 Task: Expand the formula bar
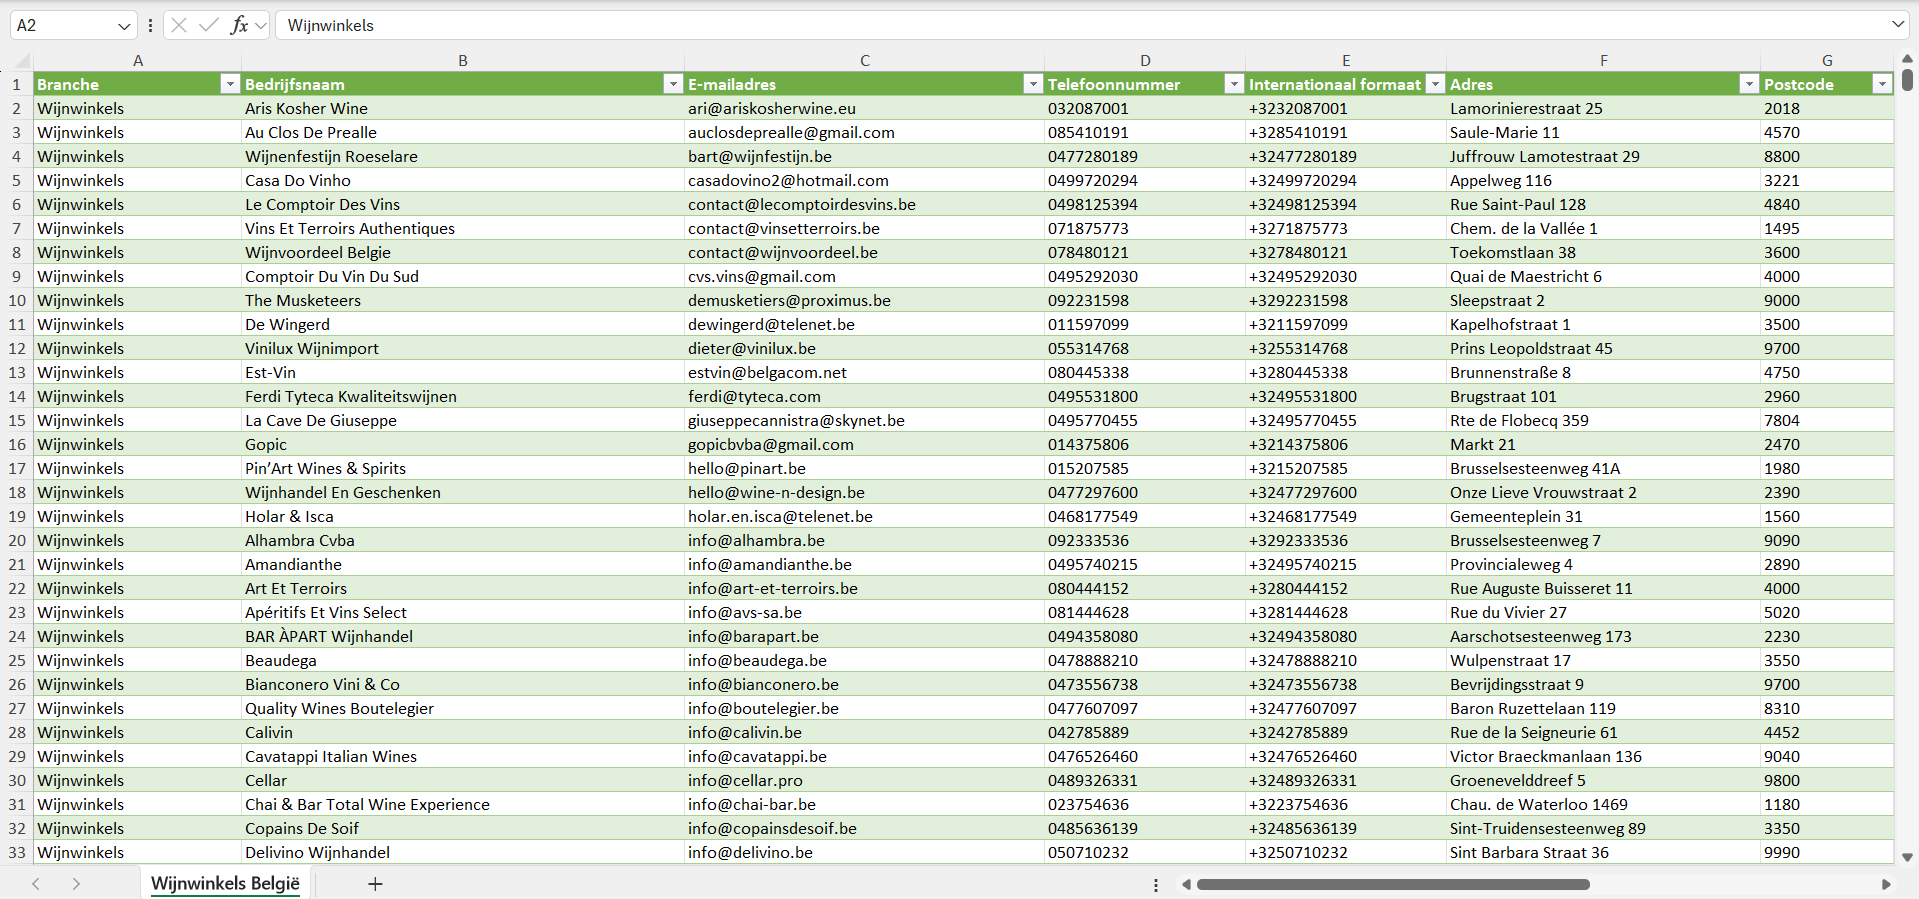click(x=1897, y=25)
